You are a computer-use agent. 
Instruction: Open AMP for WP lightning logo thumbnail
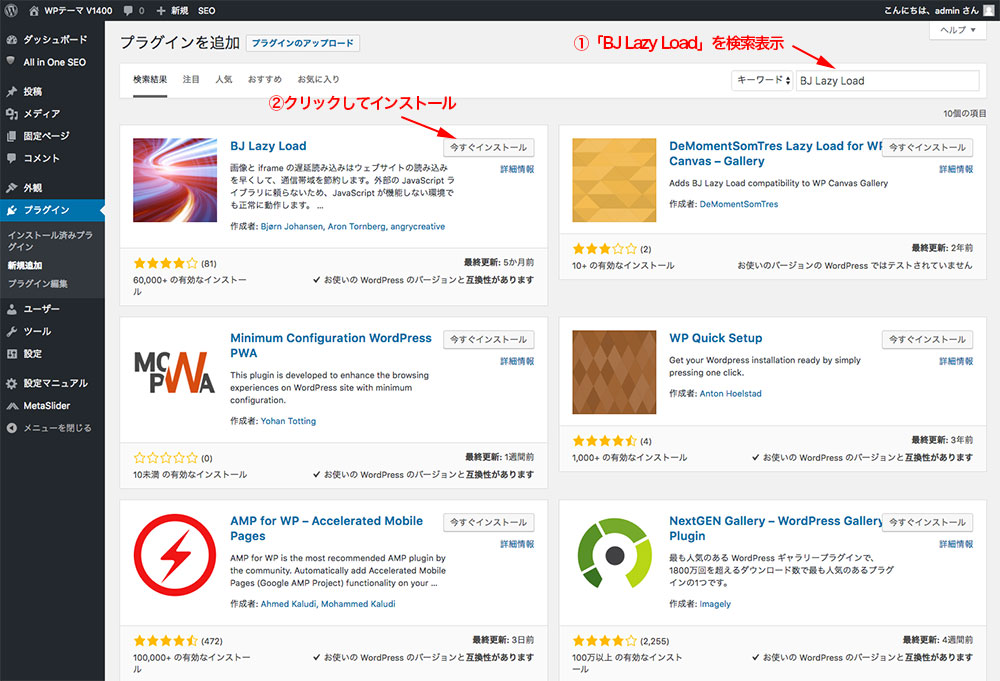175,555
